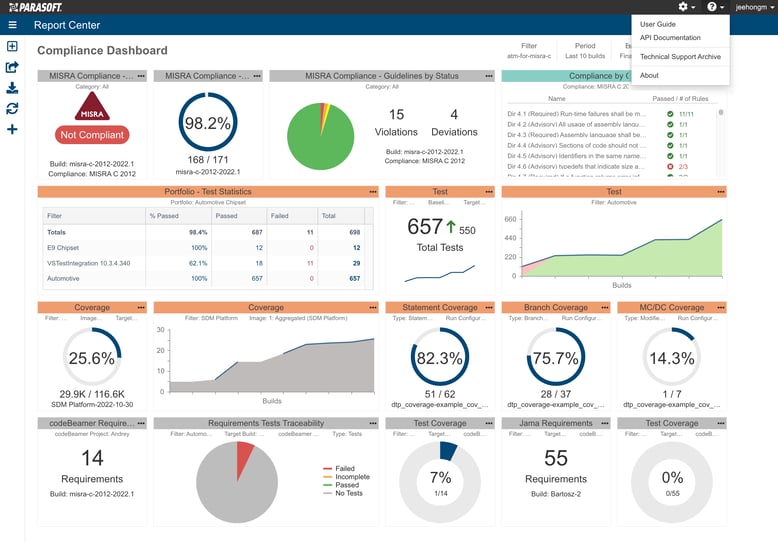The height and width of the screenshot is (542, 778).
Task: Open options of Test Coverage 0% widget
Action: coord(721,423)
